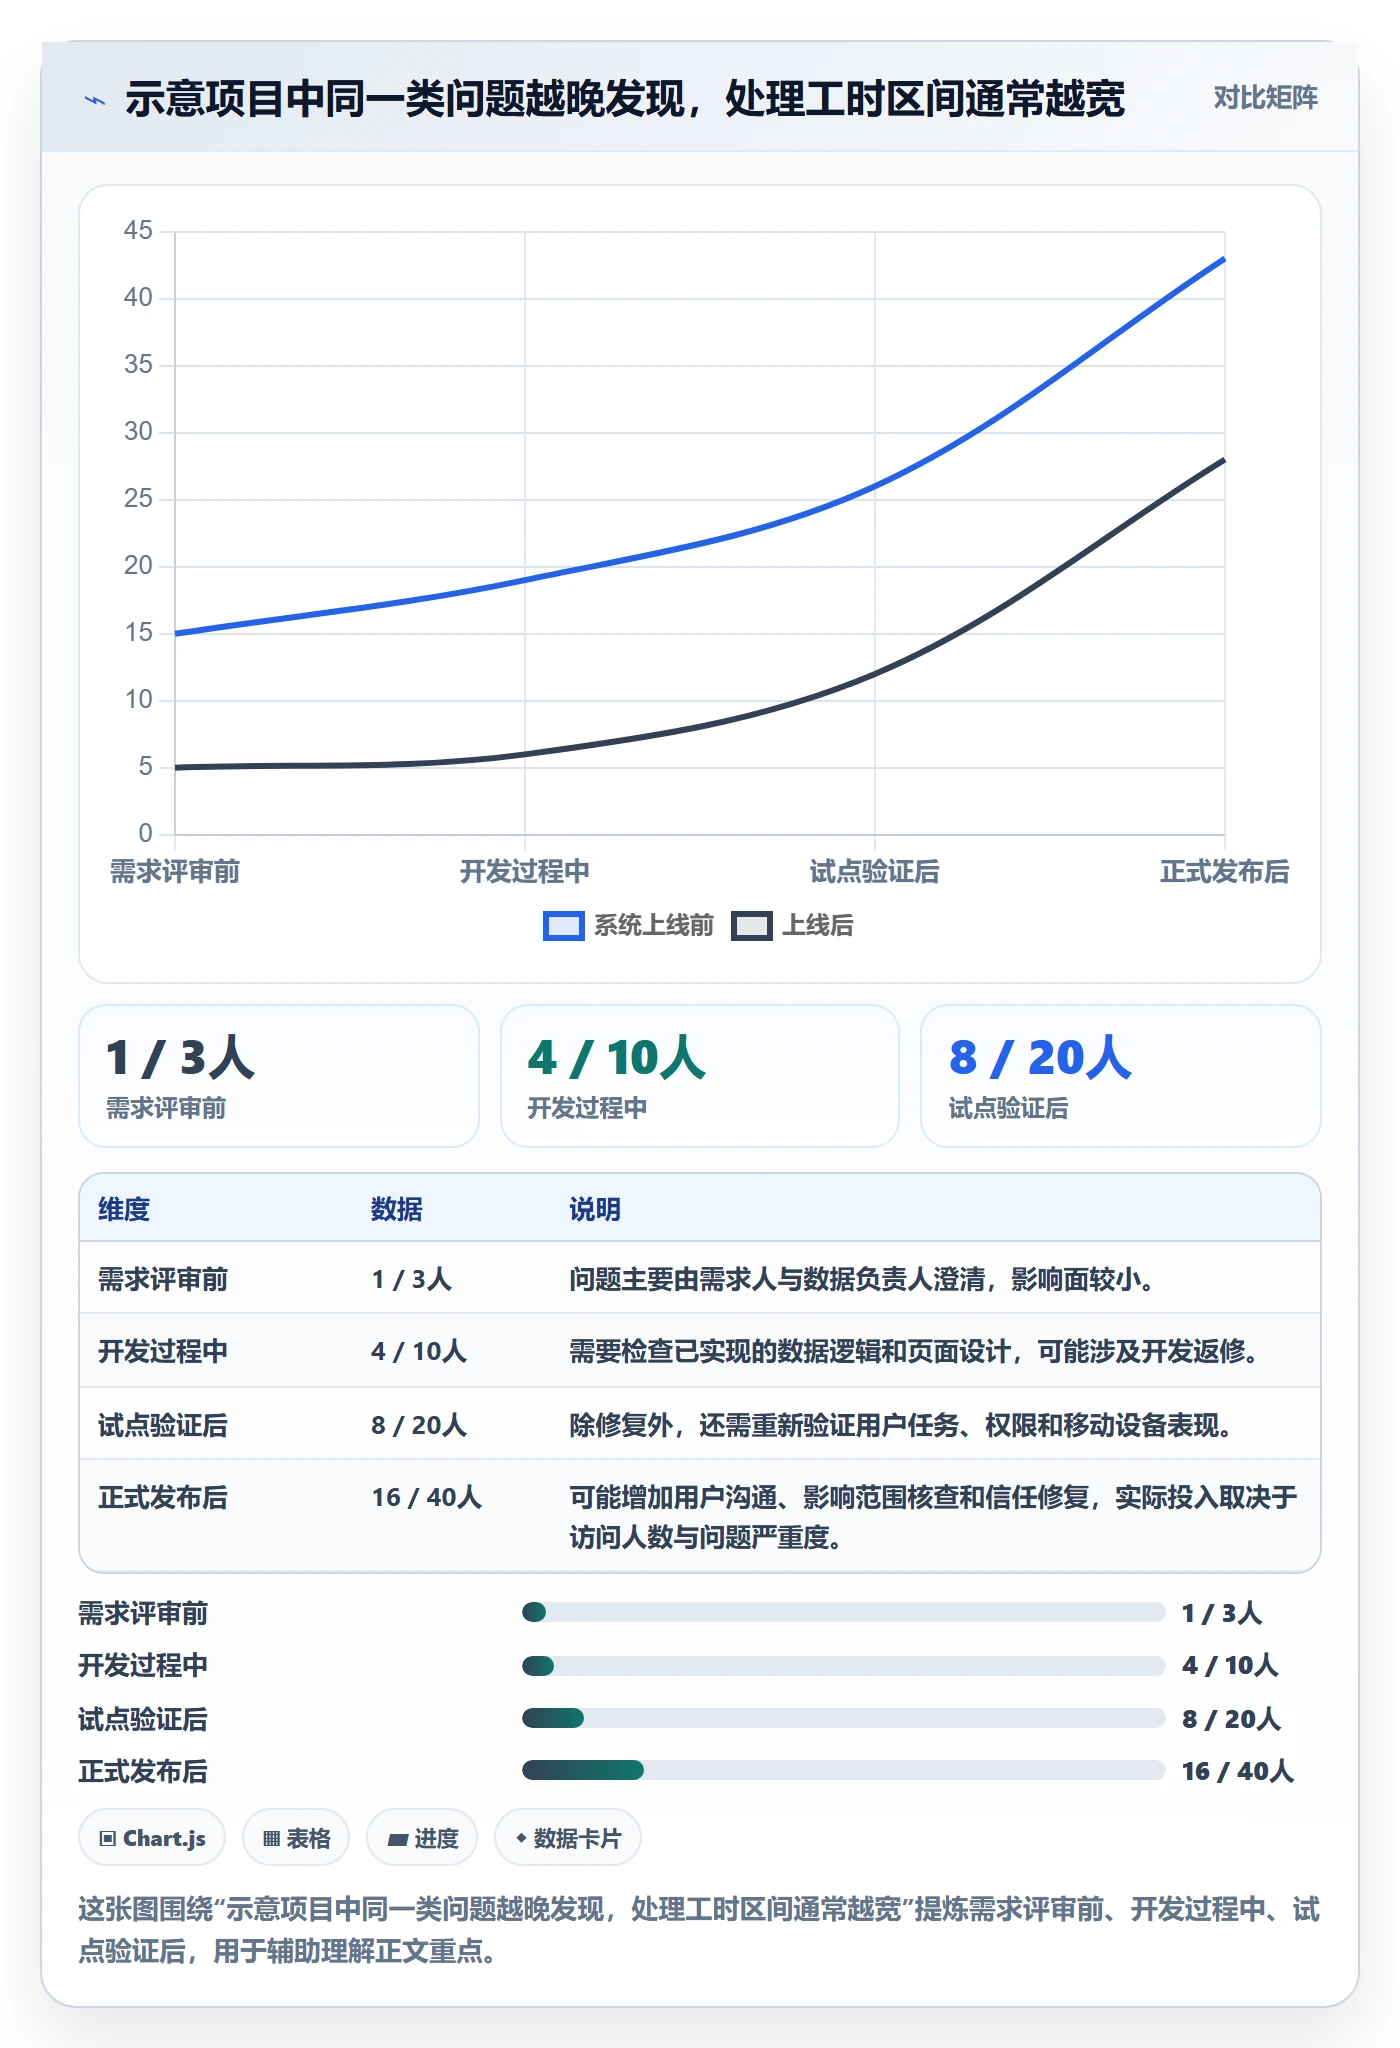This screenshot has height=2048, width=1400.
Task: Click the grid icon in the 表格 chip
Action: (271, 1838)
